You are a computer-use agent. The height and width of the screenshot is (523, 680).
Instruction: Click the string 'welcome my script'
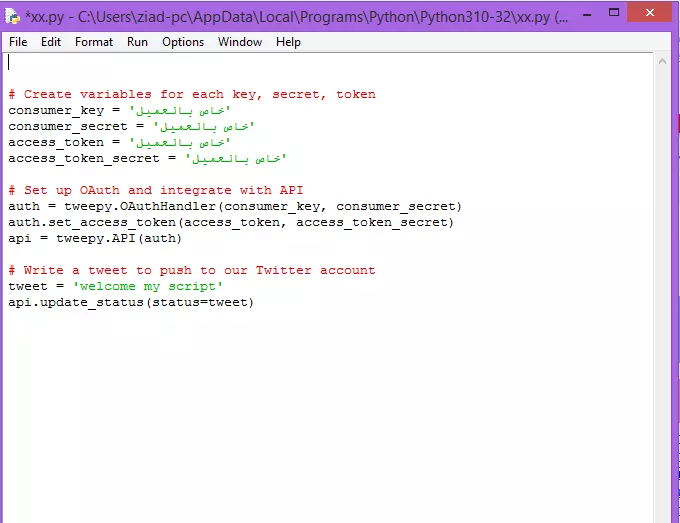click(147, 287)
